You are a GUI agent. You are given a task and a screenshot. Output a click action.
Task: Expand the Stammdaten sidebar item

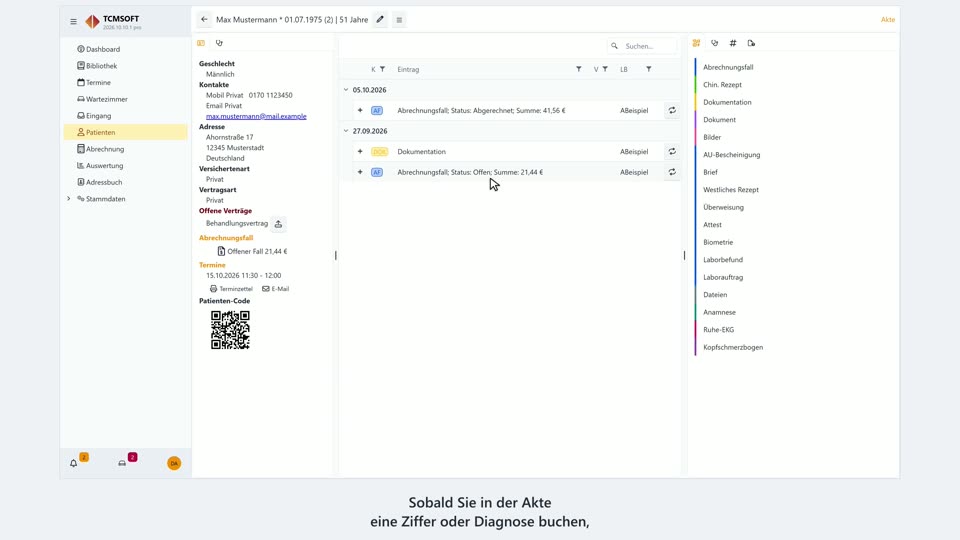click(x=69, y=199)
